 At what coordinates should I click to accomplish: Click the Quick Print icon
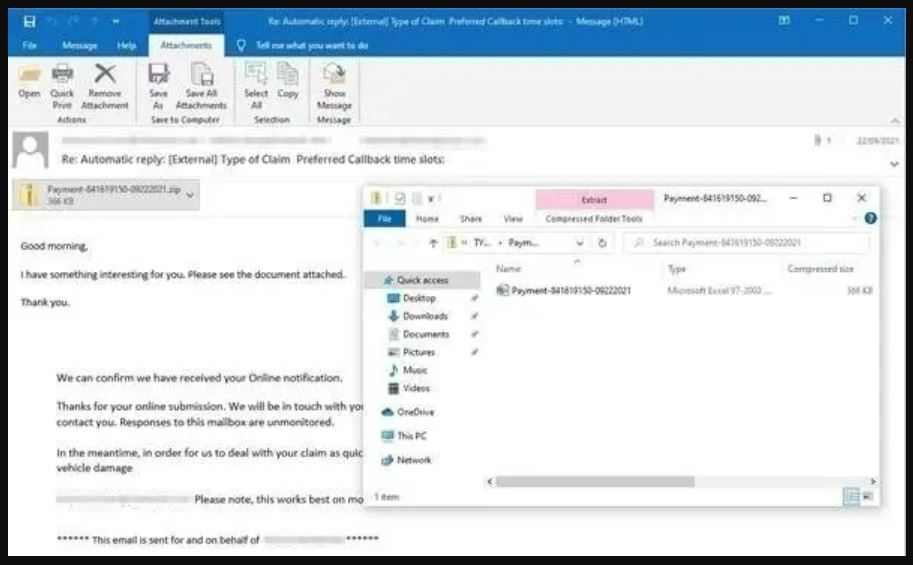[x=62, y=78]
